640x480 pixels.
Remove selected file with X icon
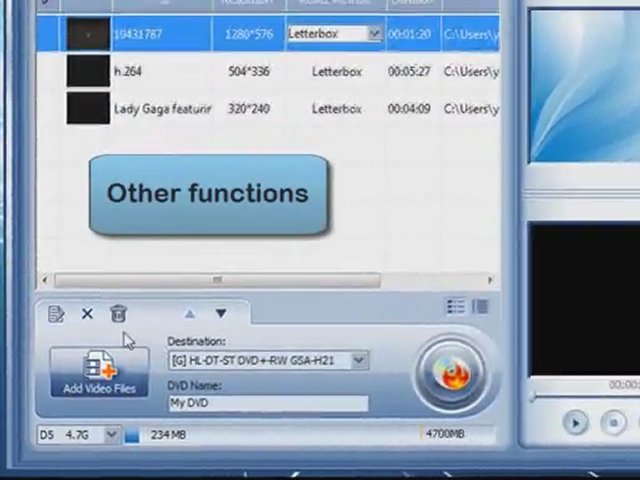(x=87, y=314)
